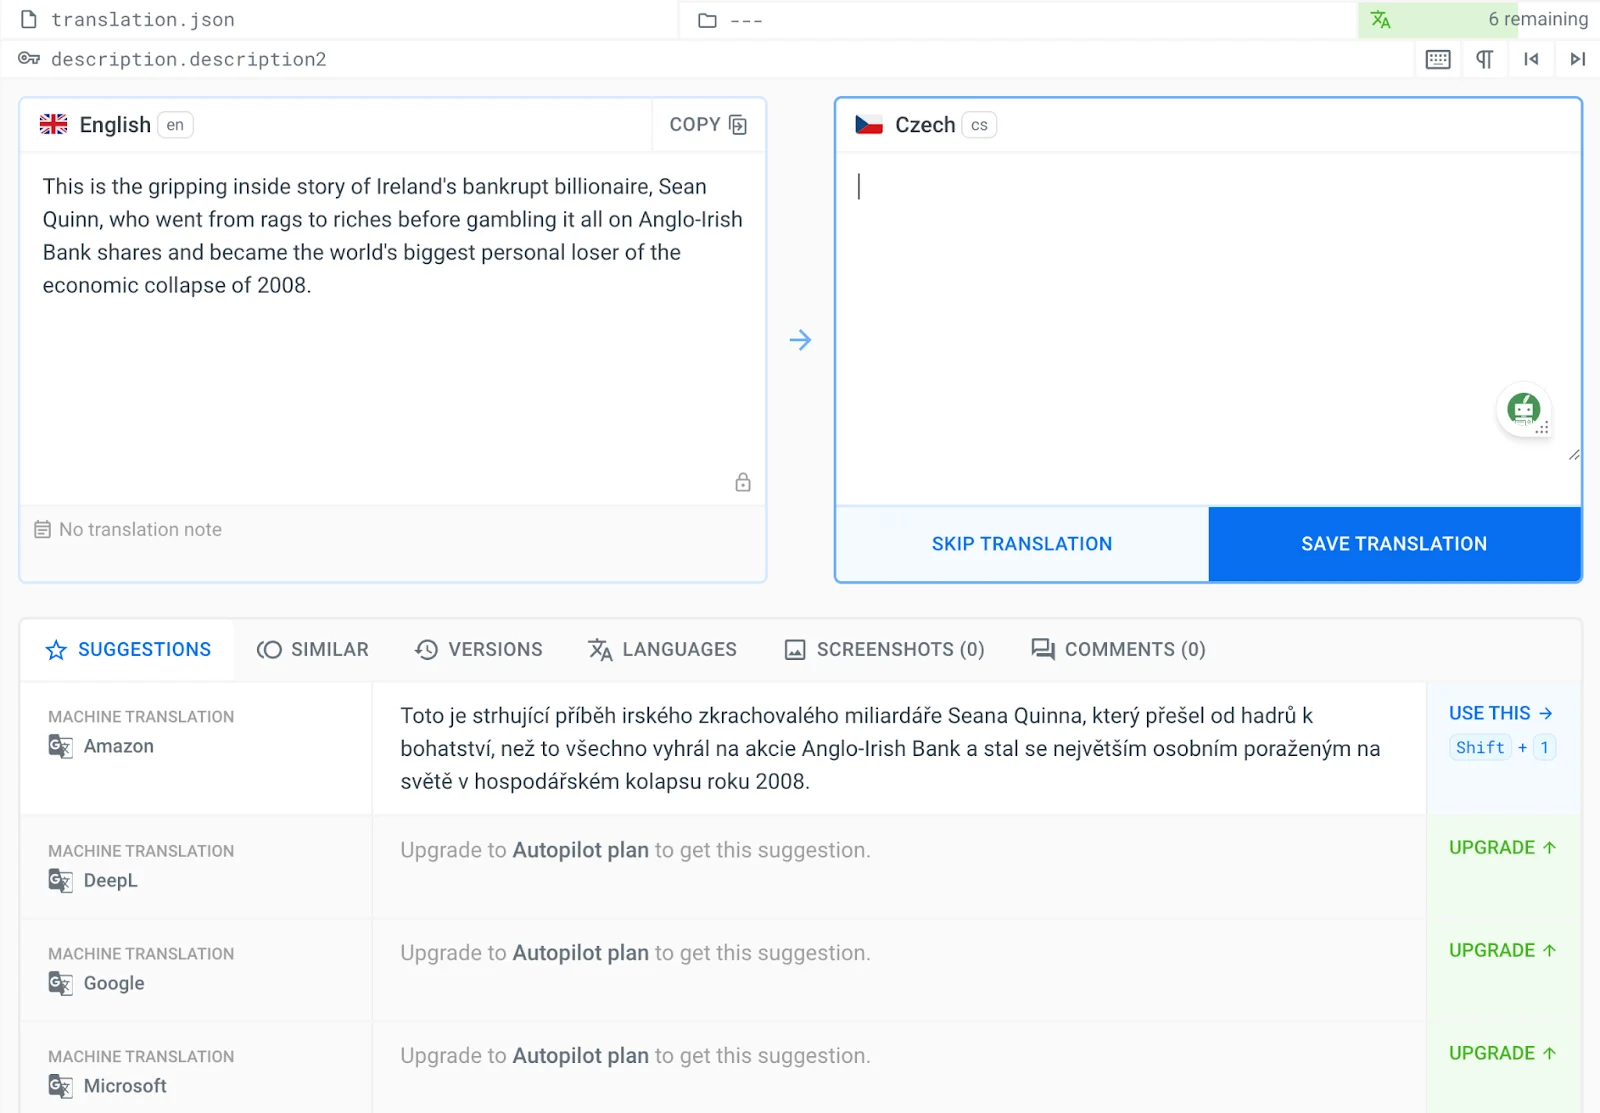This screenshot has width=1600, height=1113.
Task: Click the folder icon in top bar
Action: point(707,20)
